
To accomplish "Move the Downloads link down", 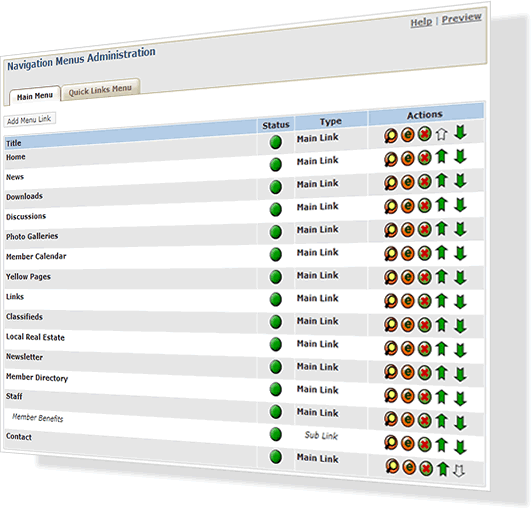I will [460, 181].
